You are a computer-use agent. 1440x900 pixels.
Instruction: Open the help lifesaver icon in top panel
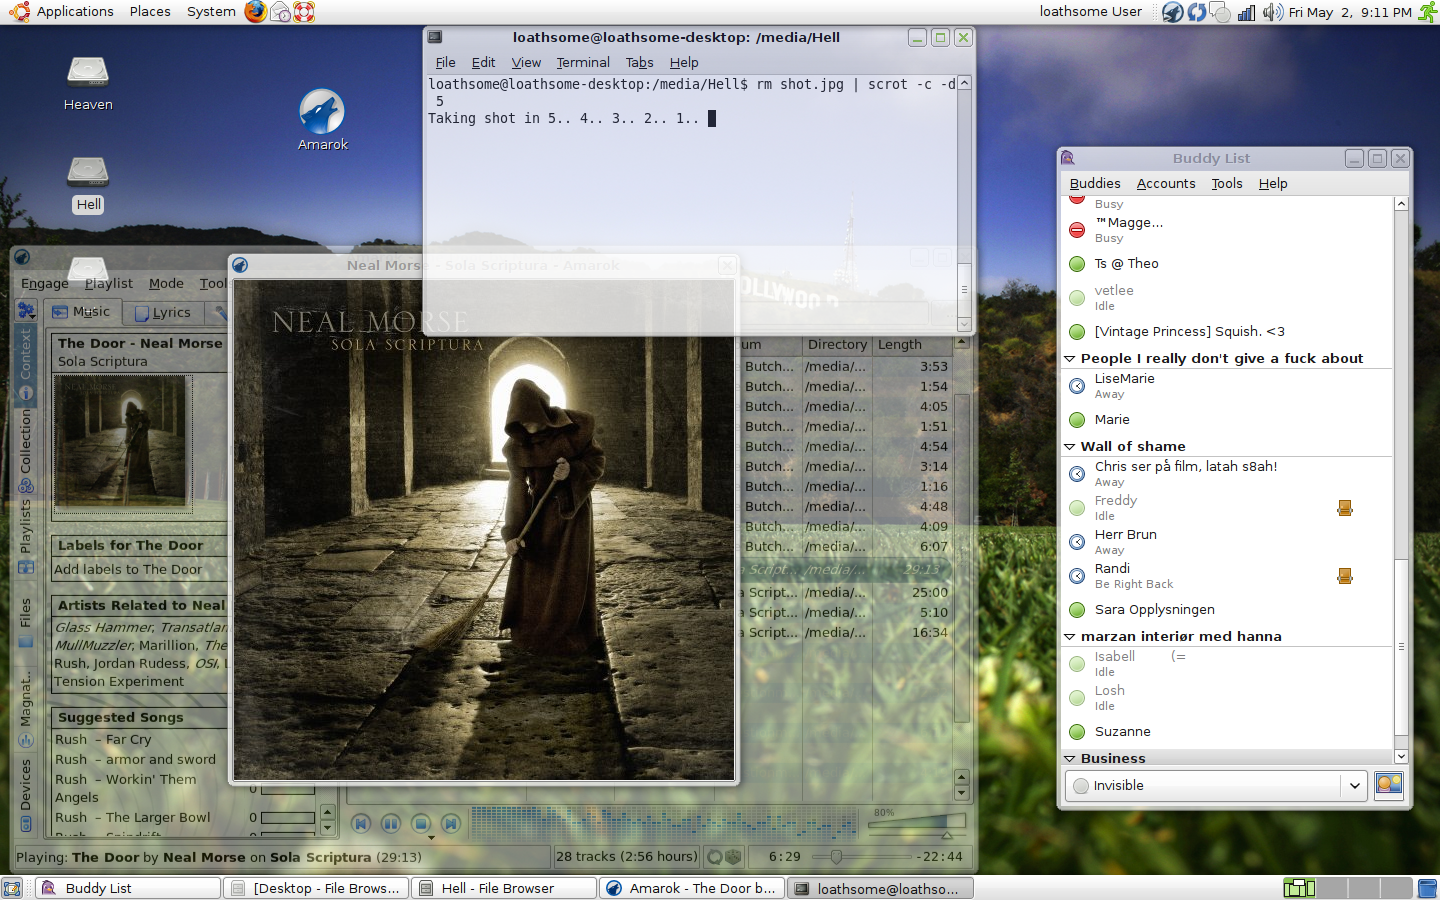click(x=304, y=12)
